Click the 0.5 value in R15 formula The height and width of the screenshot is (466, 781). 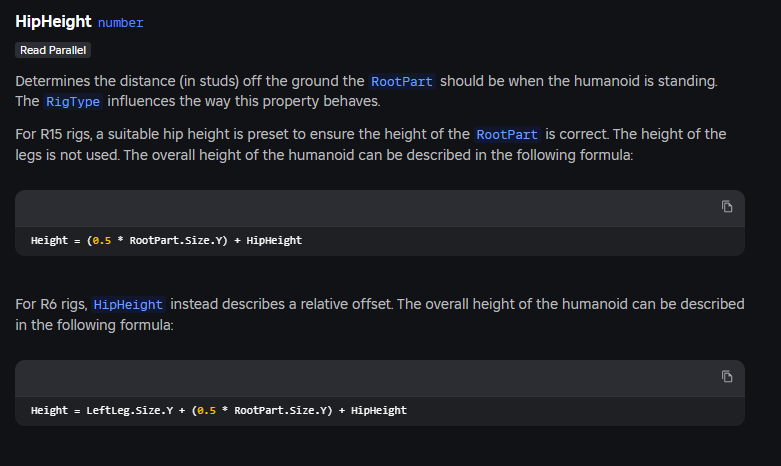coord(101,241)
